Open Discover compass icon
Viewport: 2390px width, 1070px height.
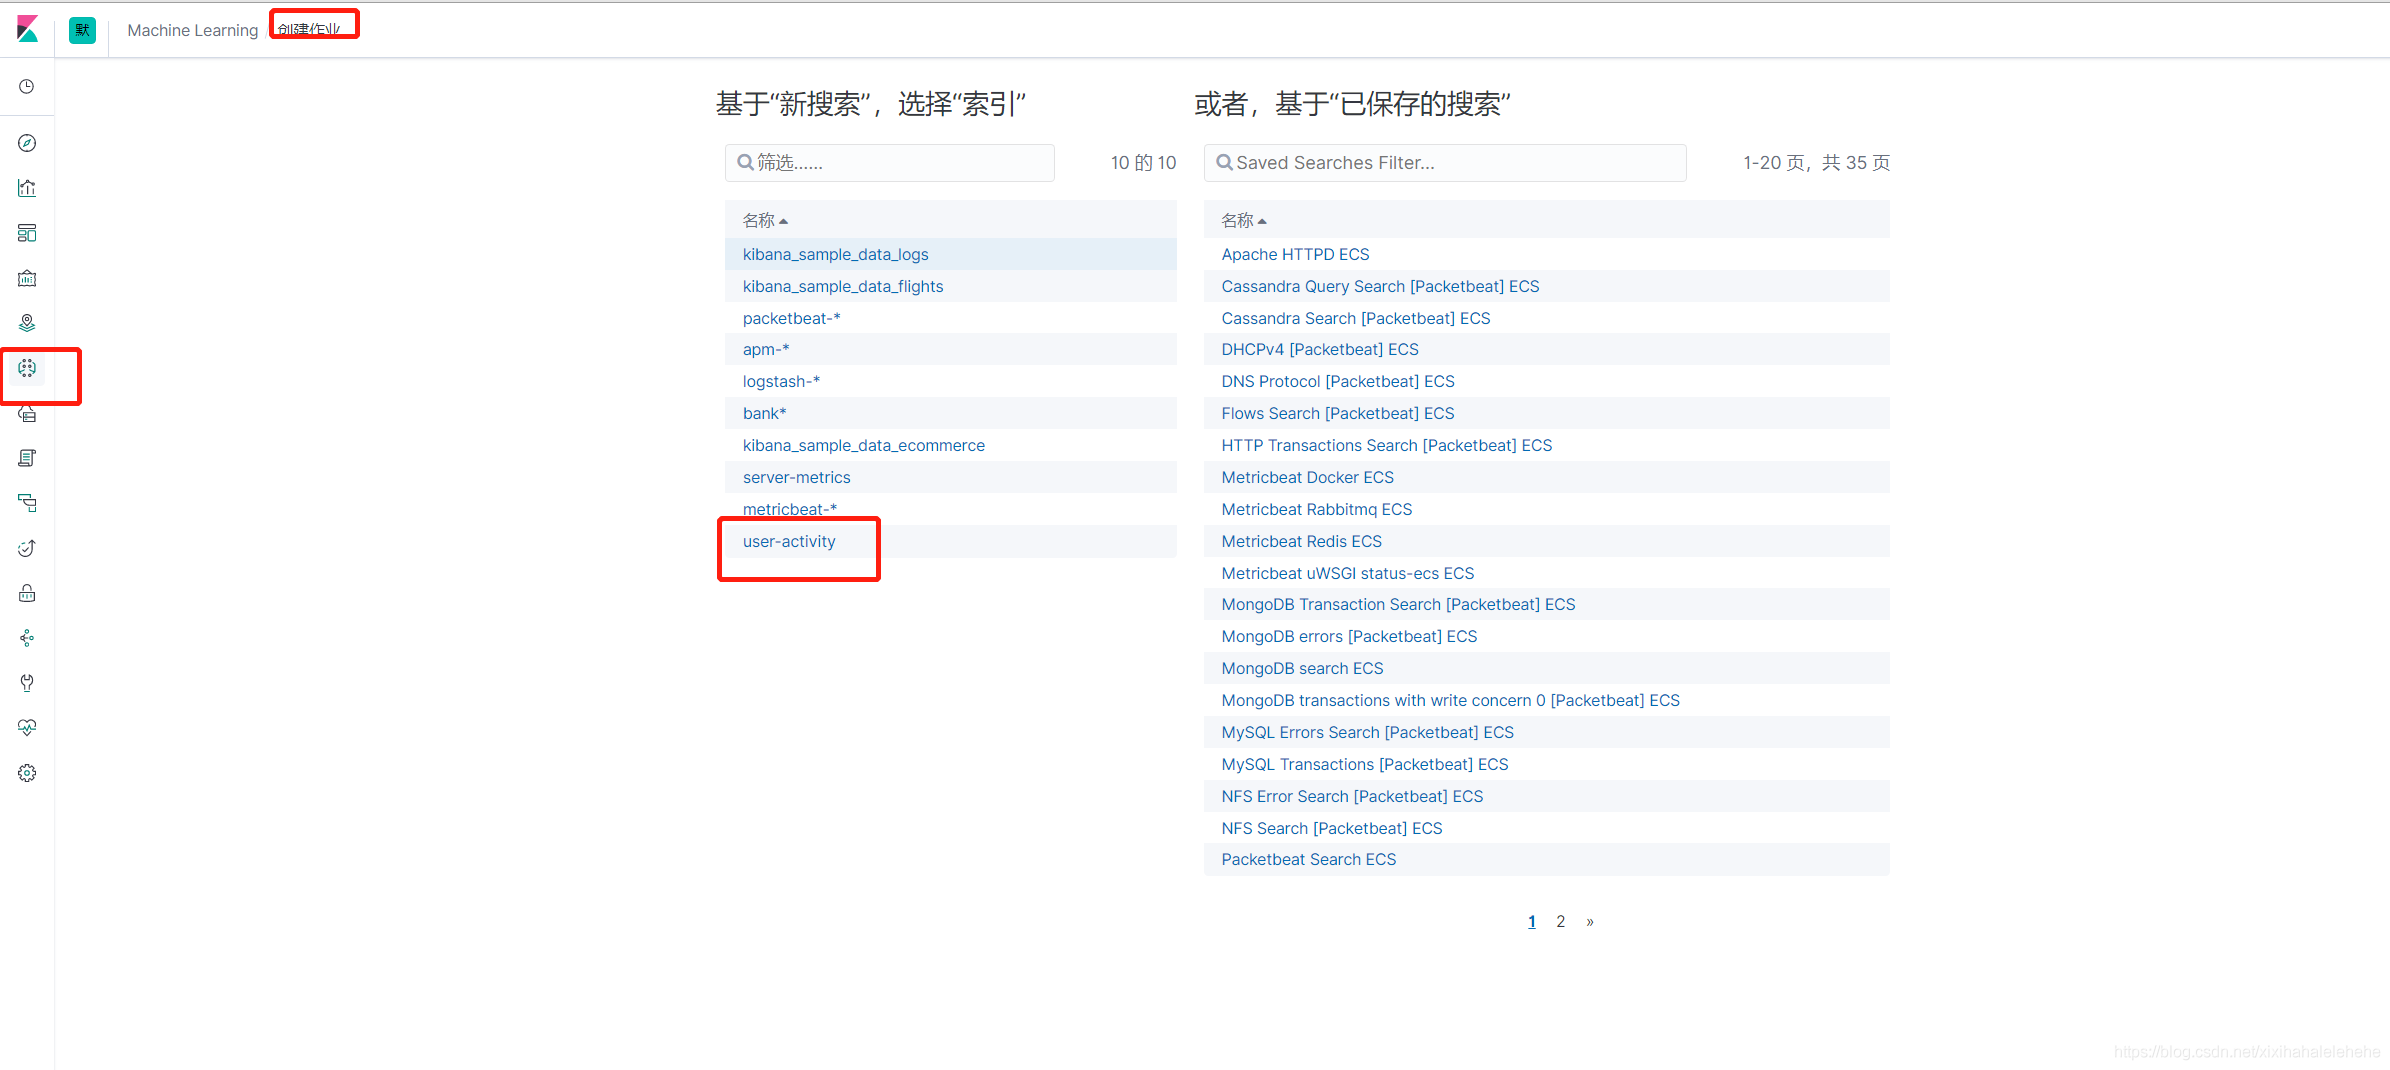[27, 143]
